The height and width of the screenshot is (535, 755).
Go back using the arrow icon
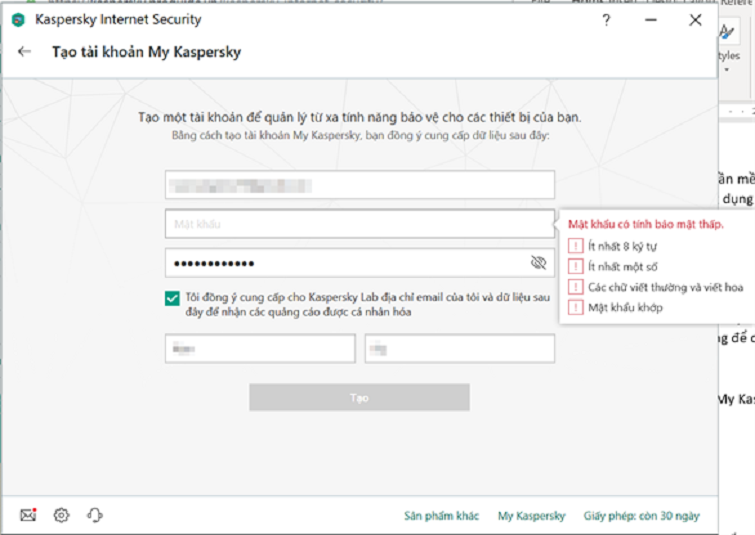coord(24,52)
